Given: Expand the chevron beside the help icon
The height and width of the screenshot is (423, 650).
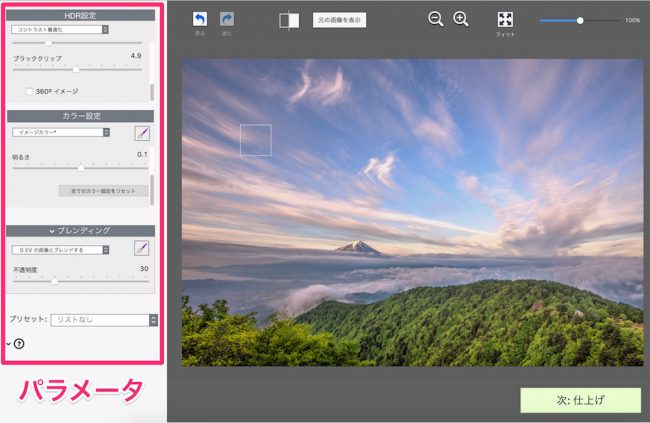Looking at the screenshot, I should (8, 344).
